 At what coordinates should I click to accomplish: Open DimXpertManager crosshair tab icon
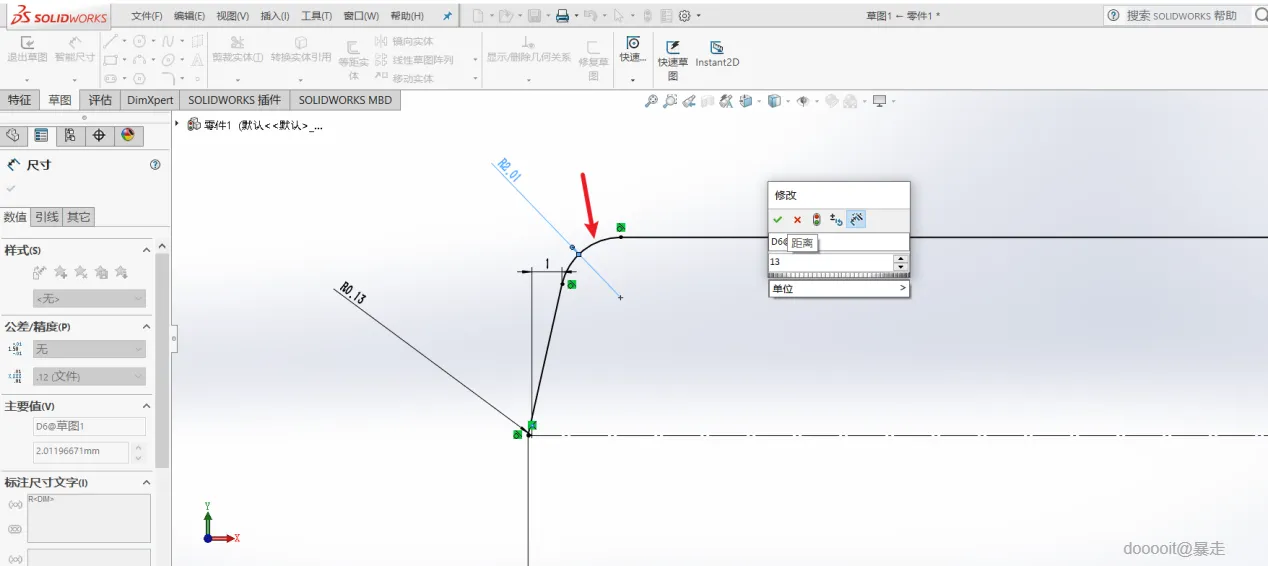pyautogui.click(x=98, y=135)
